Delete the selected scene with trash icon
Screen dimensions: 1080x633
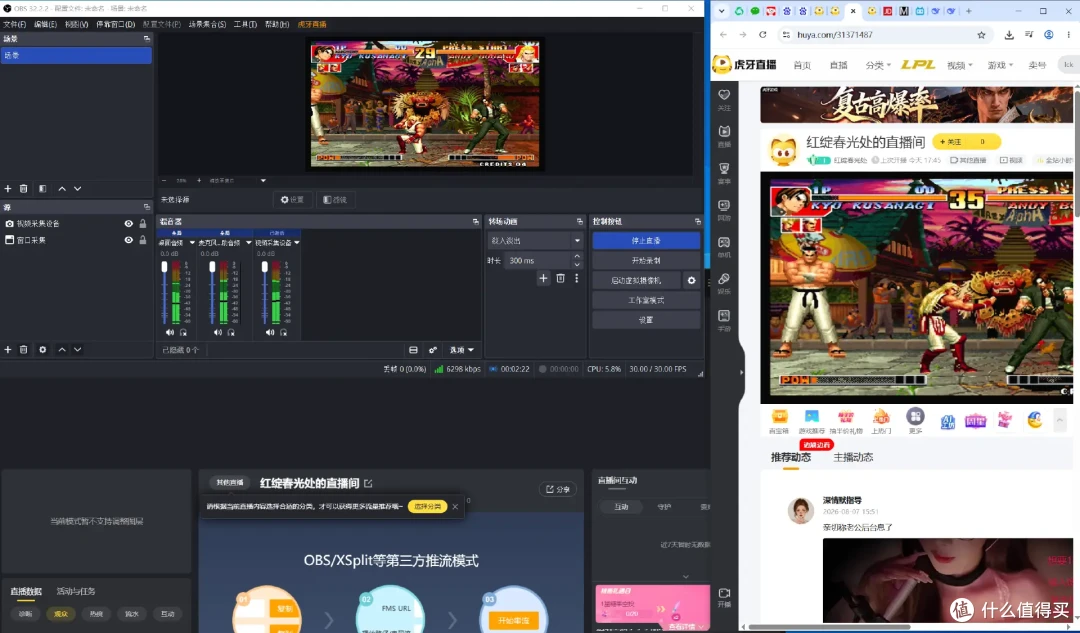[23, 189]
